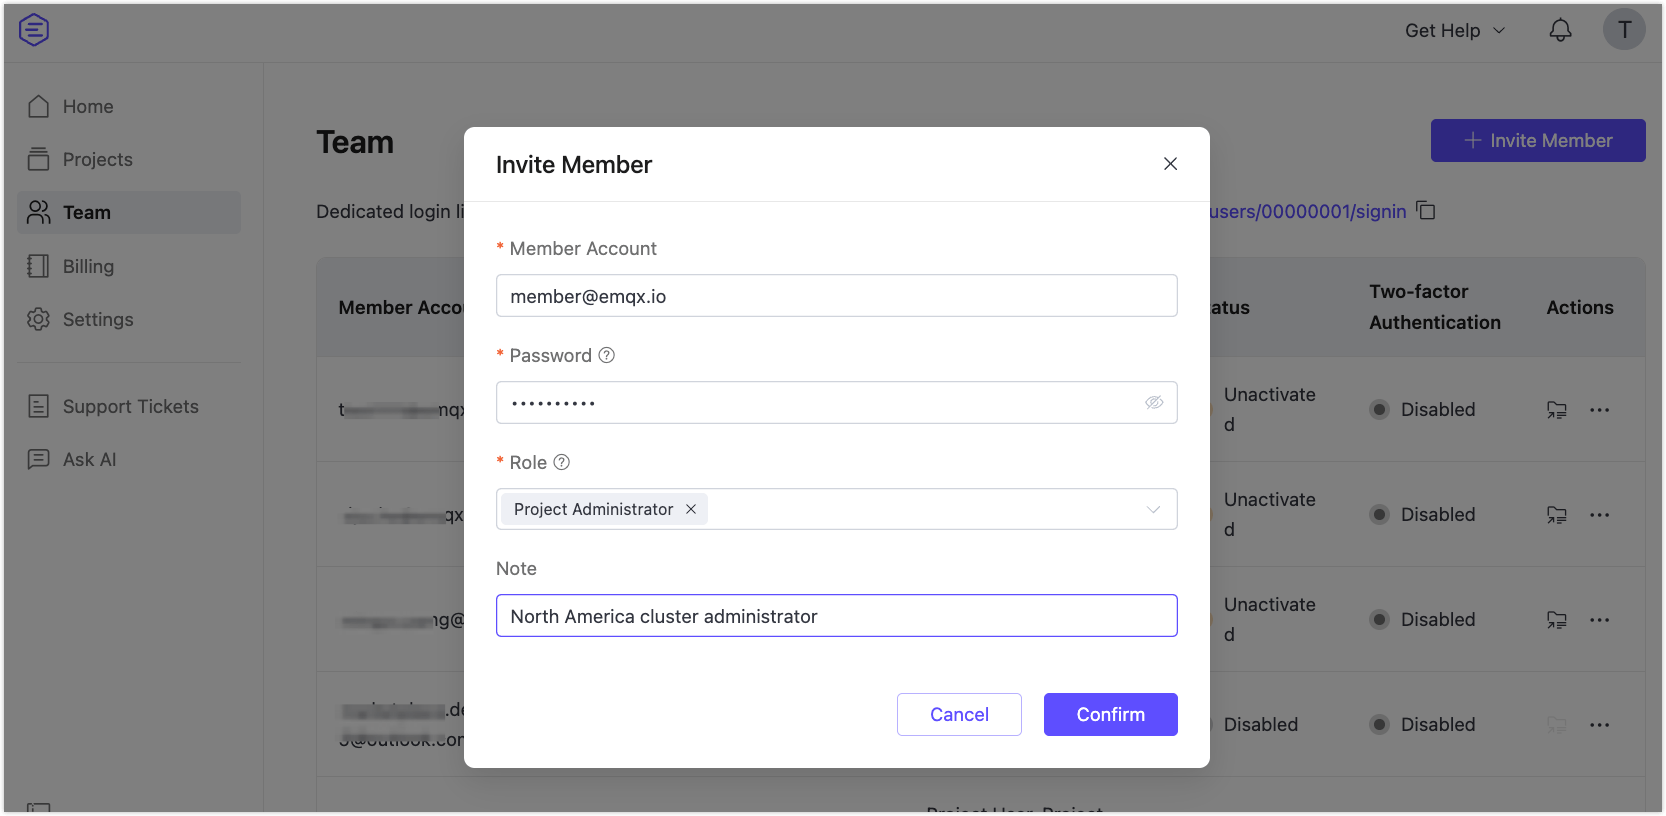Click the Role help question icon

point(562,462)
